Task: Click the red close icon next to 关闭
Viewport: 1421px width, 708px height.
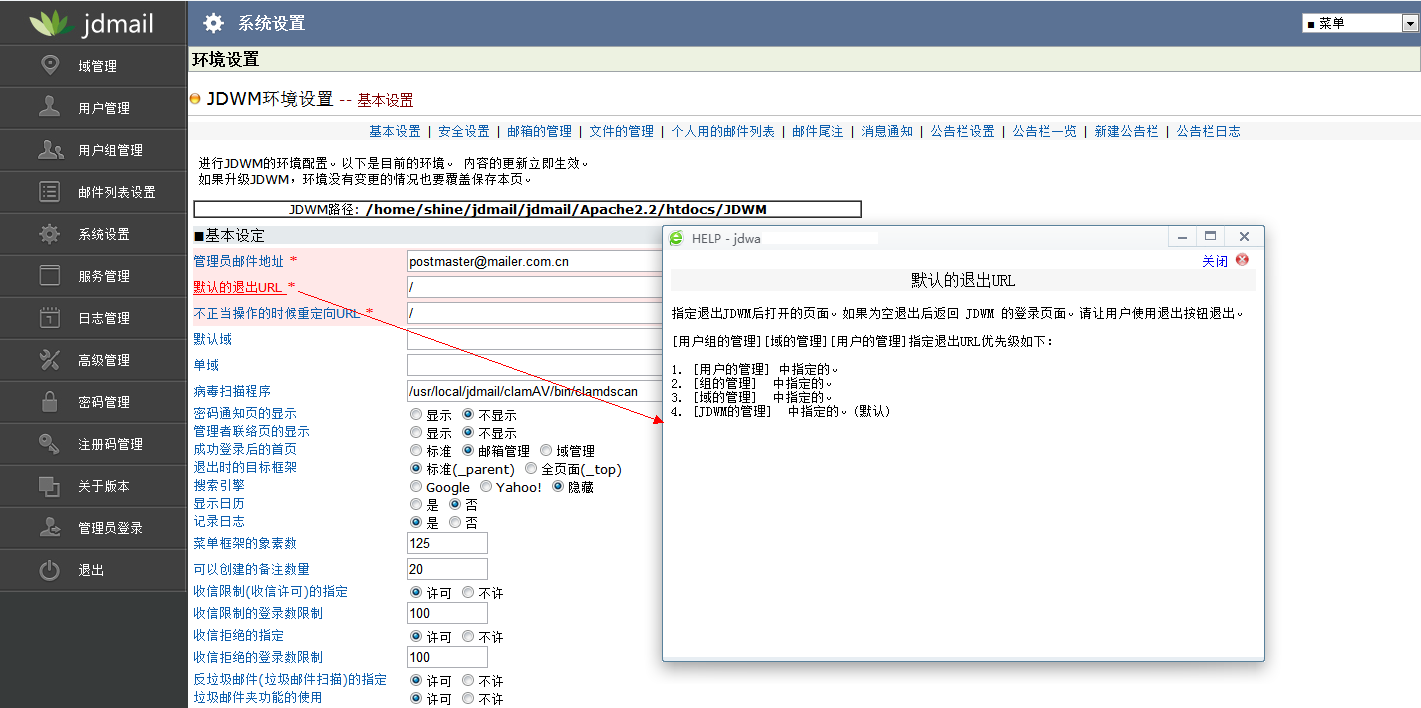Action: pyautogui.click(x=1242, y=260)
